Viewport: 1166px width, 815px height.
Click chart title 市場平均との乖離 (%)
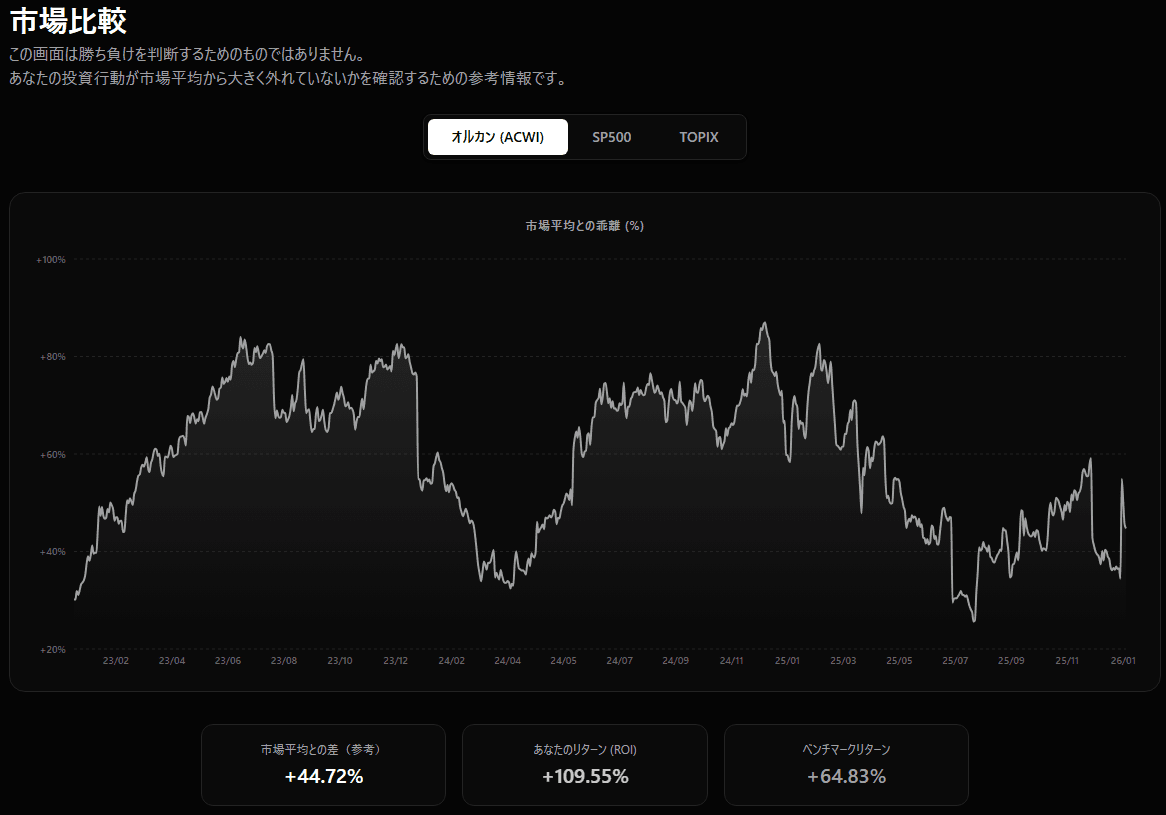tap(584, 226)
